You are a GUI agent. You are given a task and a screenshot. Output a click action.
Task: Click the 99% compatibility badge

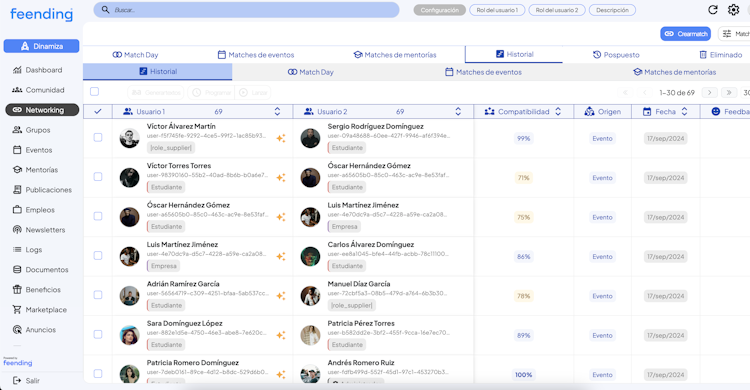(x=524, y=138)
